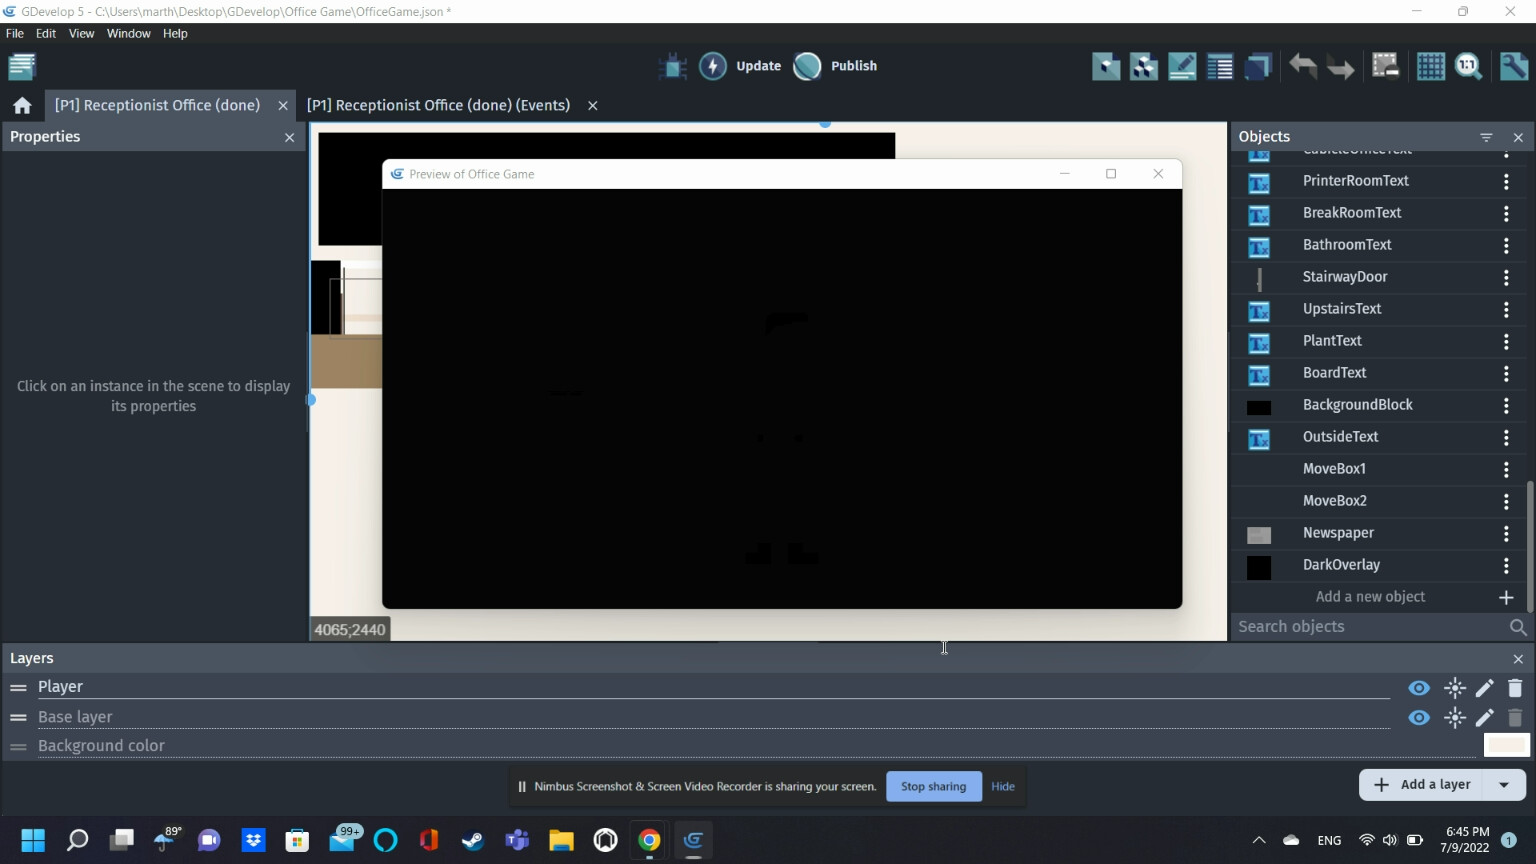Open options menu for BackgroundBlock object
This screenshot has height=864, width=1536.
[x=1506, y=405]
